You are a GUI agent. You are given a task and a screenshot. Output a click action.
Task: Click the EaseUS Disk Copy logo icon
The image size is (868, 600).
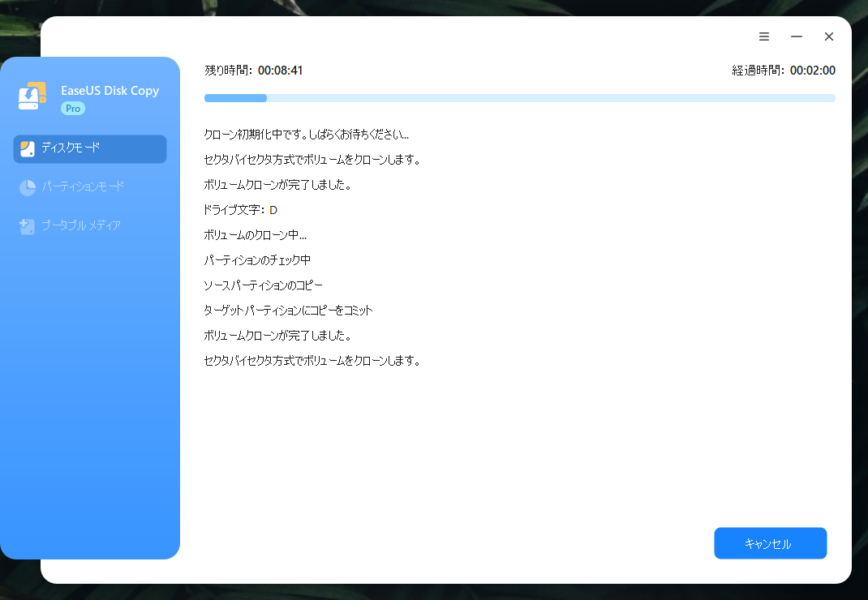click(x=33, y=96)
